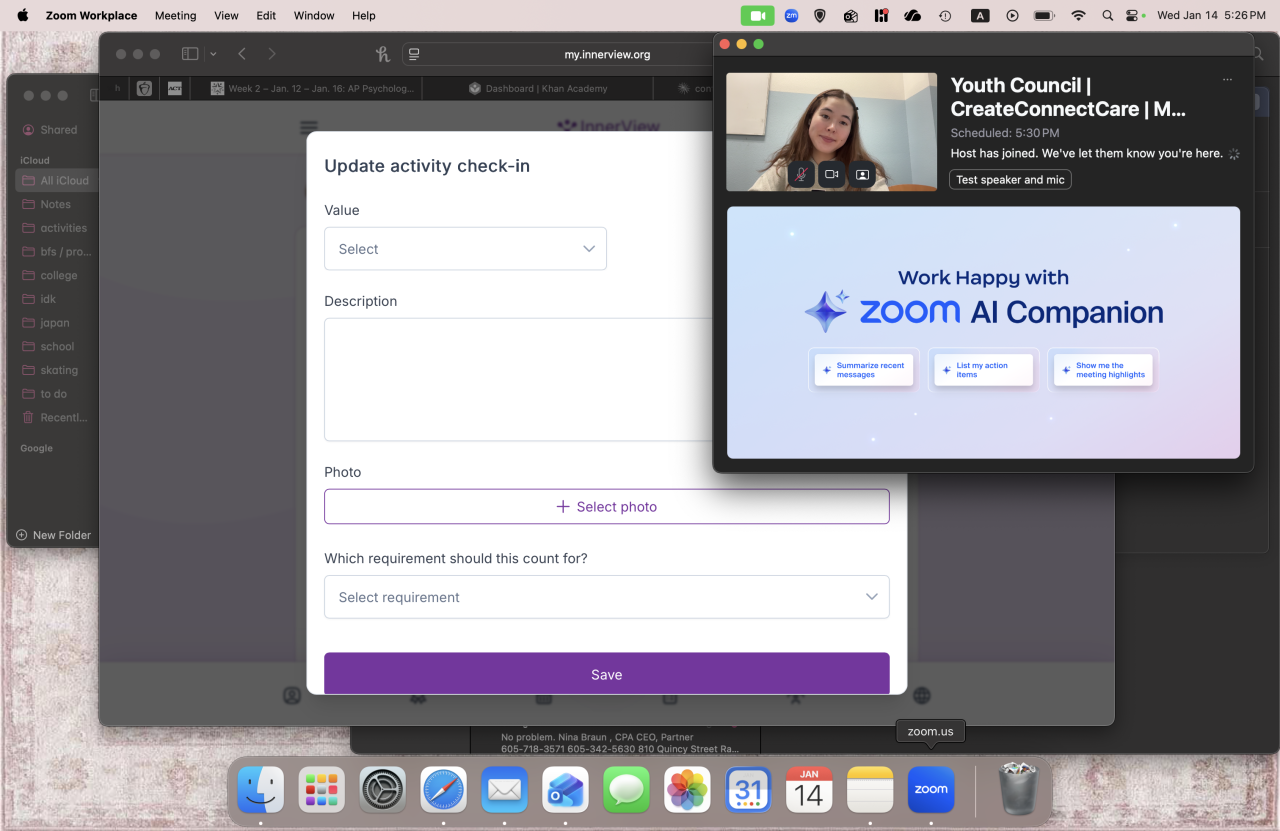Screen dimensions: 1280x831
Task: Switch to Dashboard Khan Academy tab
Action: (537, 88)
